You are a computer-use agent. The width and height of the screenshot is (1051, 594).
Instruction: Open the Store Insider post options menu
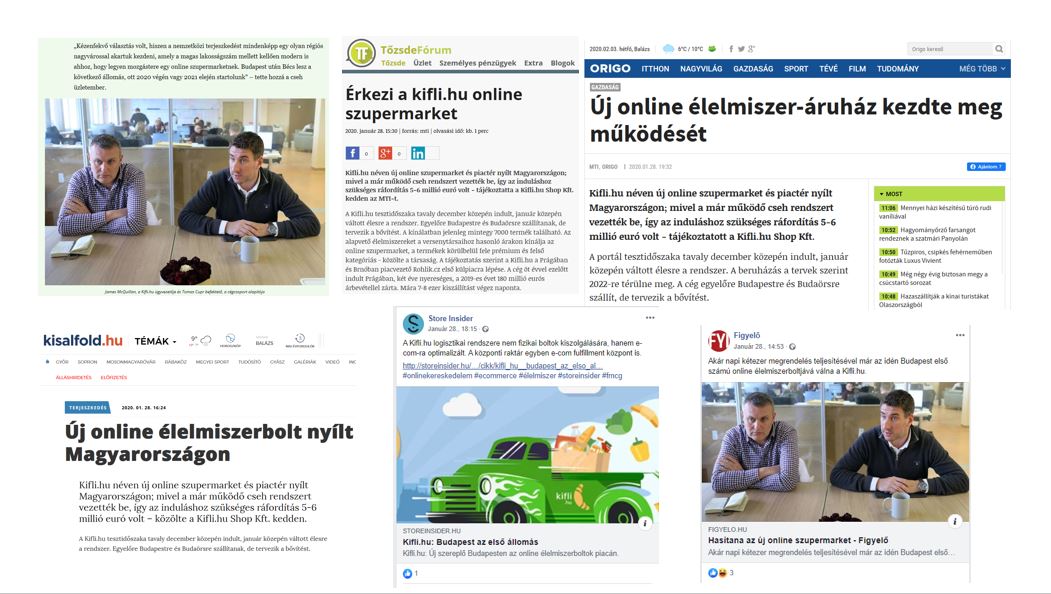click(650, 318)
